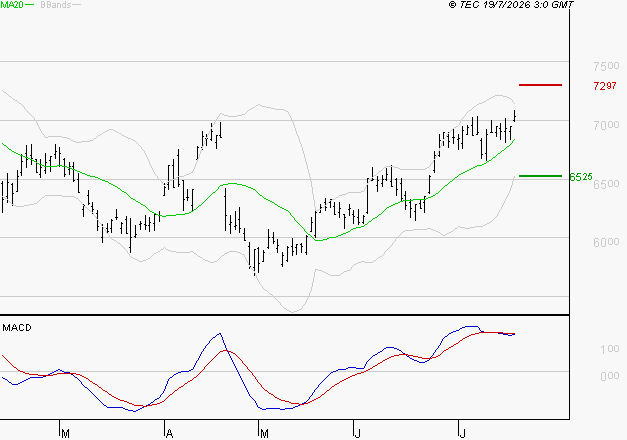Click the most recent price bar
The height and width of the screenshot is (440, 627).
point(515,116)
